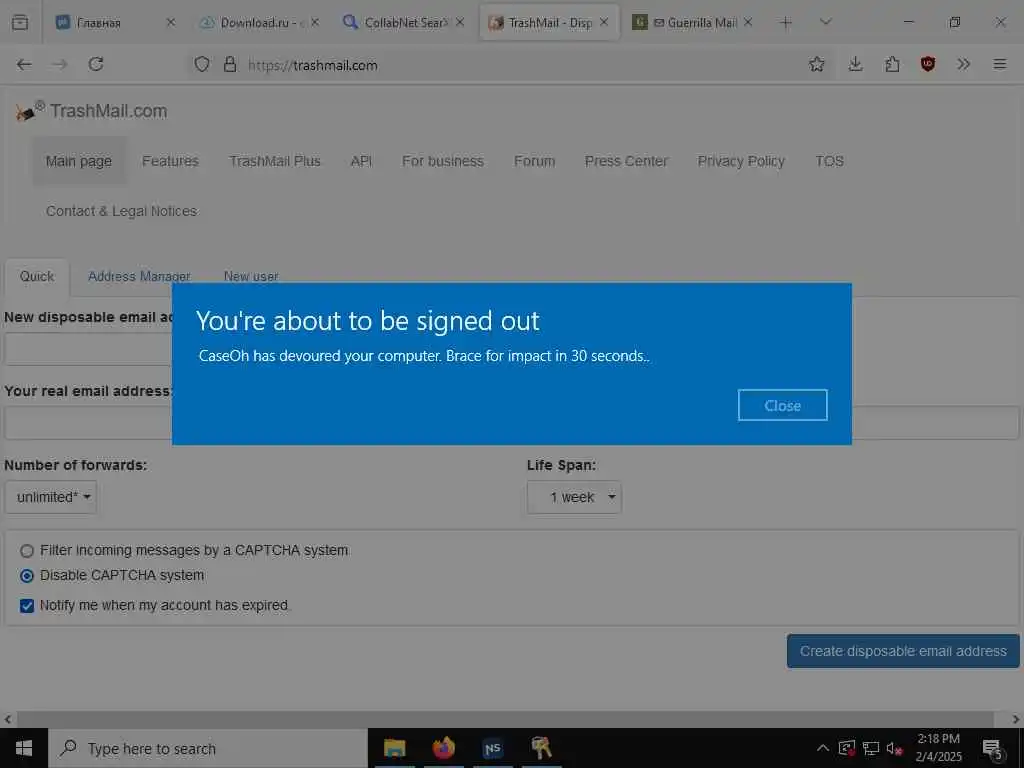Open File Explorer from taskbar
Viewport: 1024px width, 768px height.
pyautogui.click(x=394, y=748)
